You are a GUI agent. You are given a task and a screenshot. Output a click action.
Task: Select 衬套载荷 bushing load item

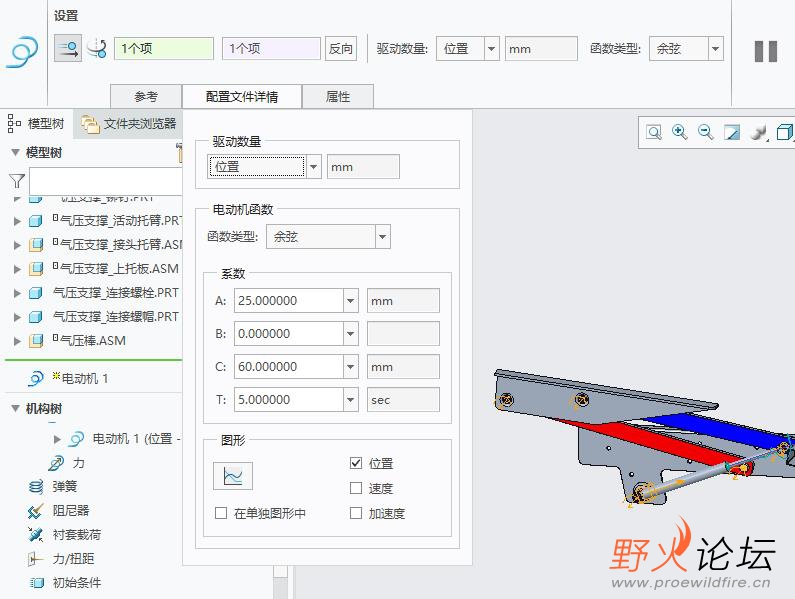[x=77, y=535]
